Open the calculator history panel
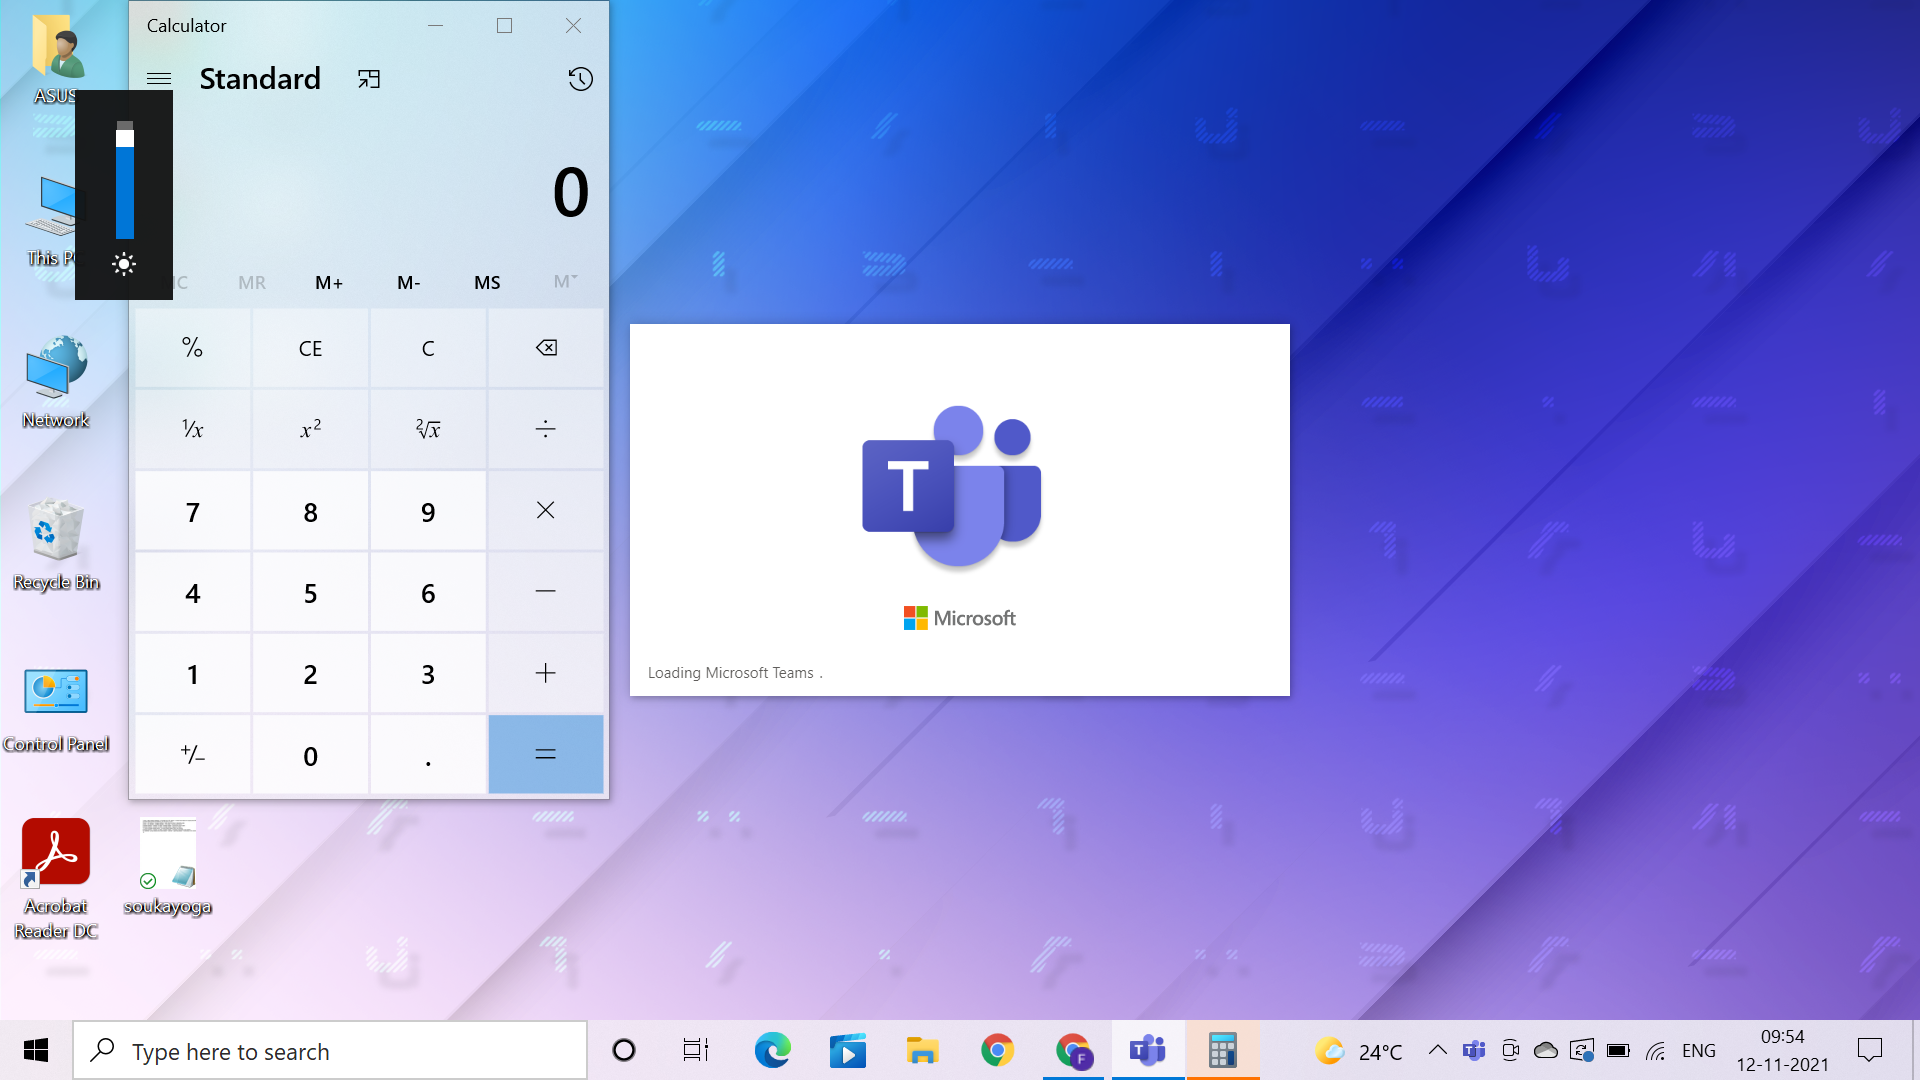 (x=580, y=79)
